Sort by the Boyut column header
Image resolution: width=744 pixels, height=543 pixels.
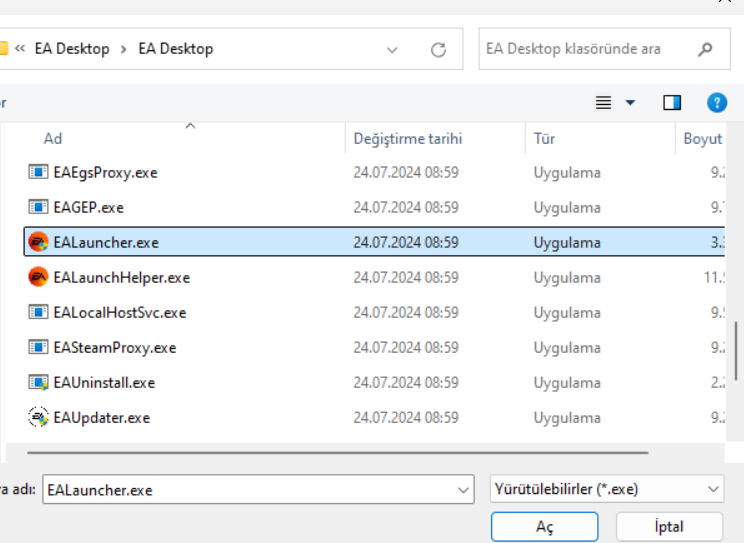click(x=703, y=139)
